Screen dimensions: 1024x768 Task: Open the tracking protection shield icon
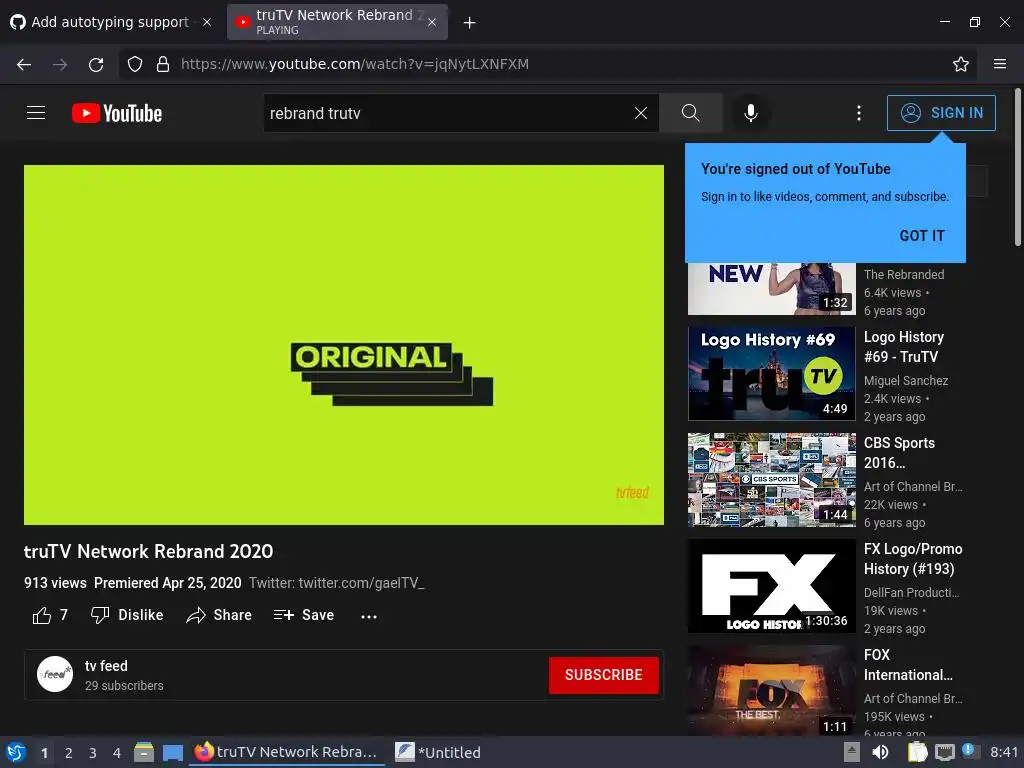135,64
